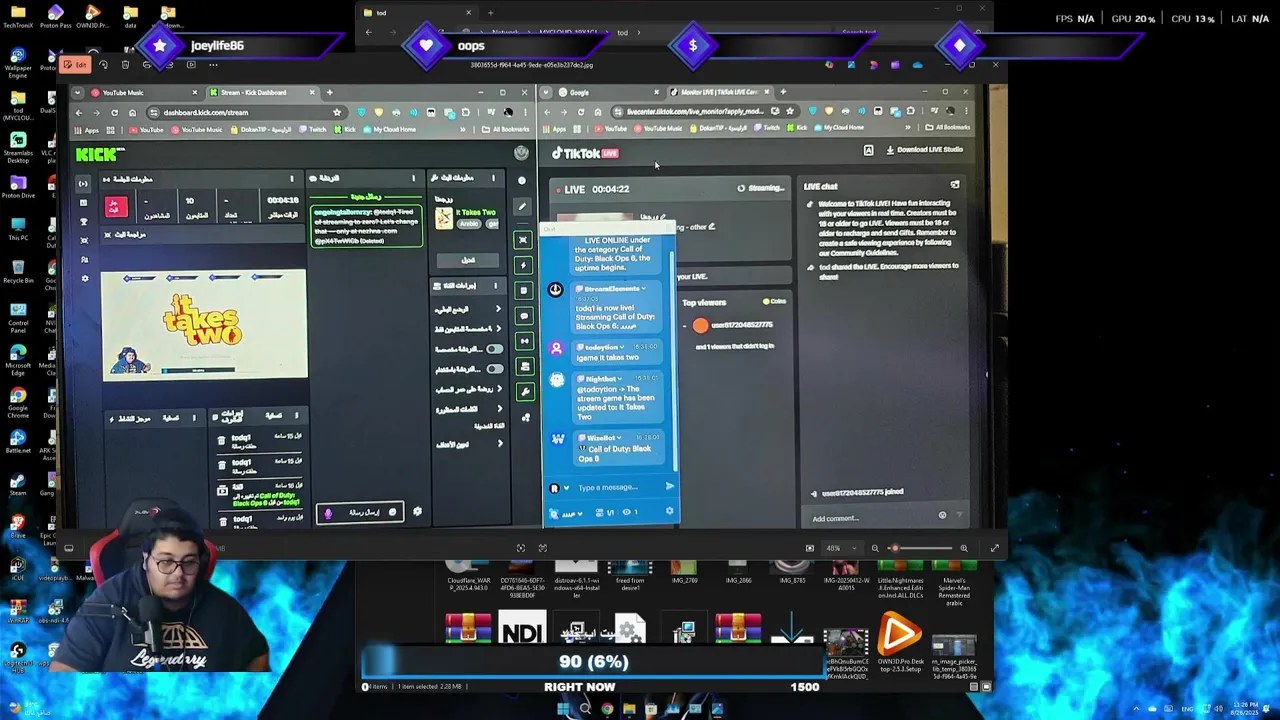Send message arrow in chat overlay
The image size is (1280, 720).
[669, 487]
